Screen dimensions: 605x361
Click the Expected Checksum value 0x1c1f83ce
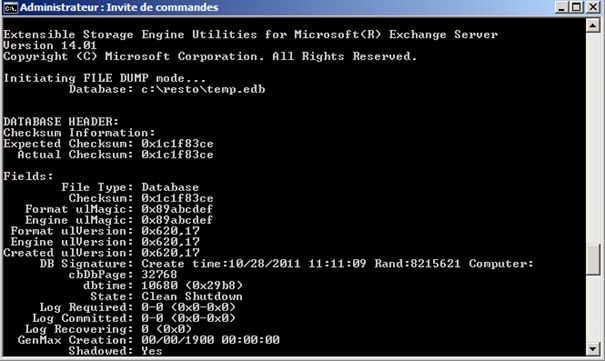tap(177, 144)
